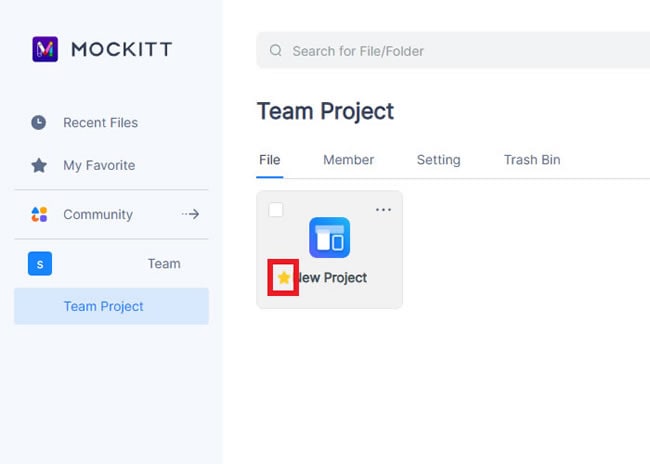This screenshot has width=650, height=464.
Task: Click the search magnifier icon
Action: [x=276, y=51]
